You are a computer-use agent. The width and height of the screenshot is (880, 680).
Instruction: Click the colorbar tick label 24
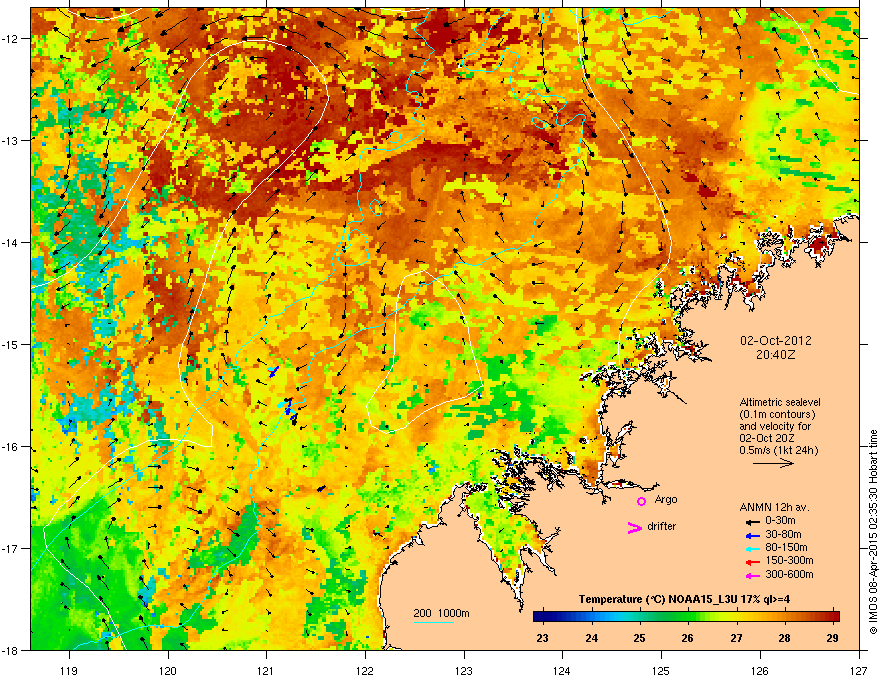click(591, 638)
